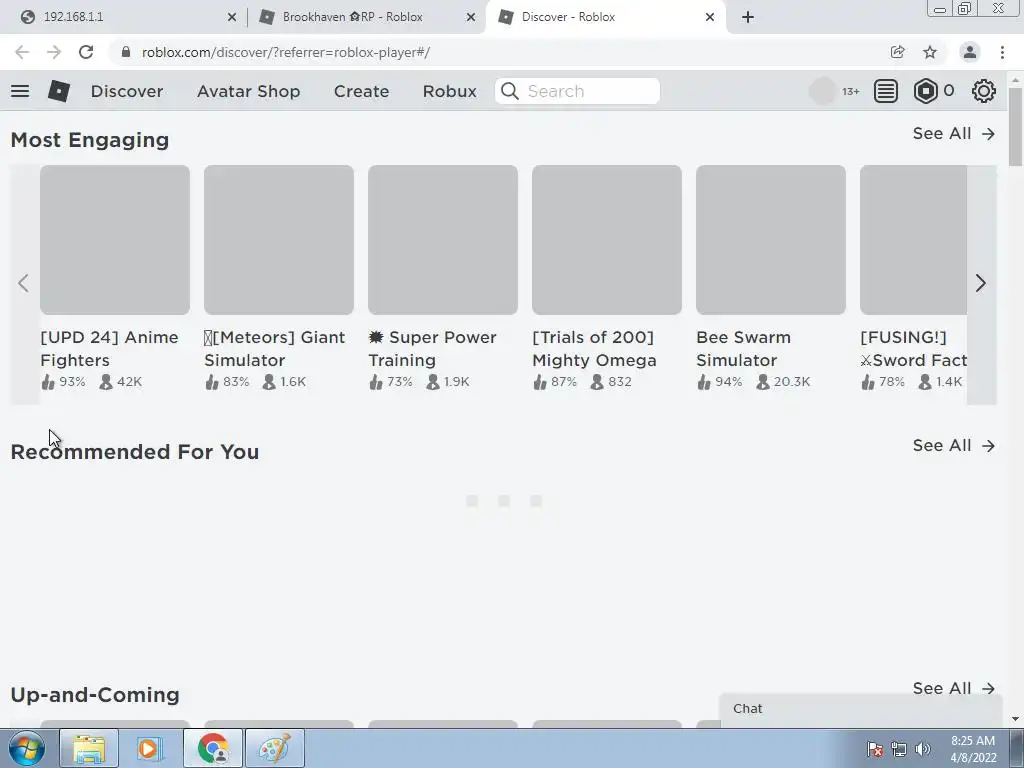The height and width of the screenshot is (768, 1024).
Task: Click in the Roblox search field
Action: 577,91
